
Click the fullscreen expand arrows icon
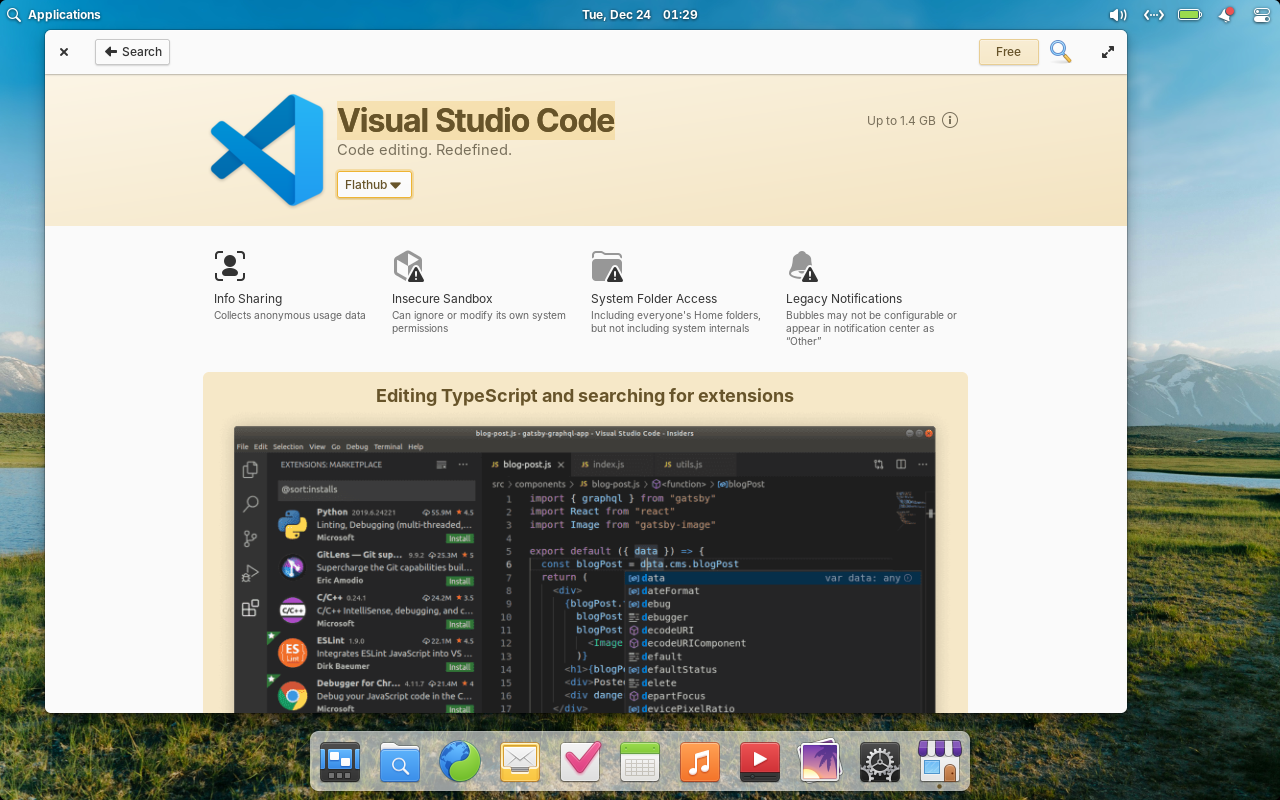(x=1108, y=52)
